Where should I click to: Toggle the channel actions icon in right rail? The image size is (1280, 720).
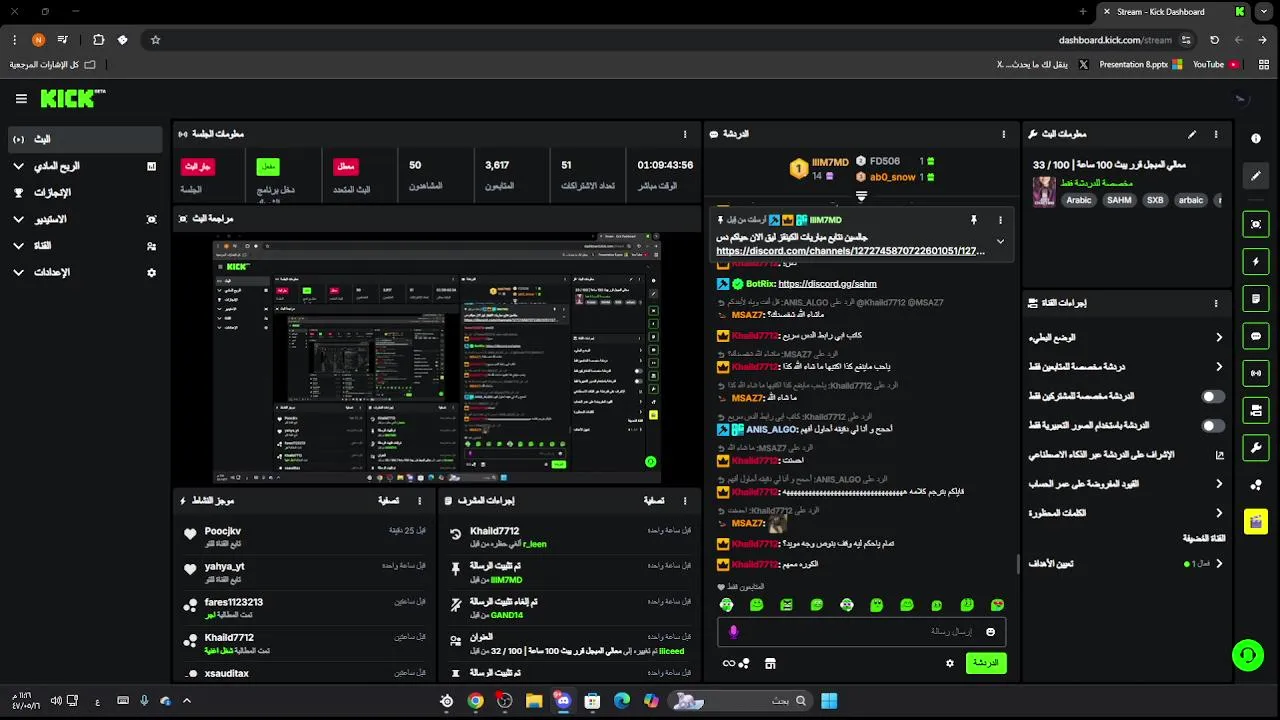pyautogui.click(x=1256, y=410)
